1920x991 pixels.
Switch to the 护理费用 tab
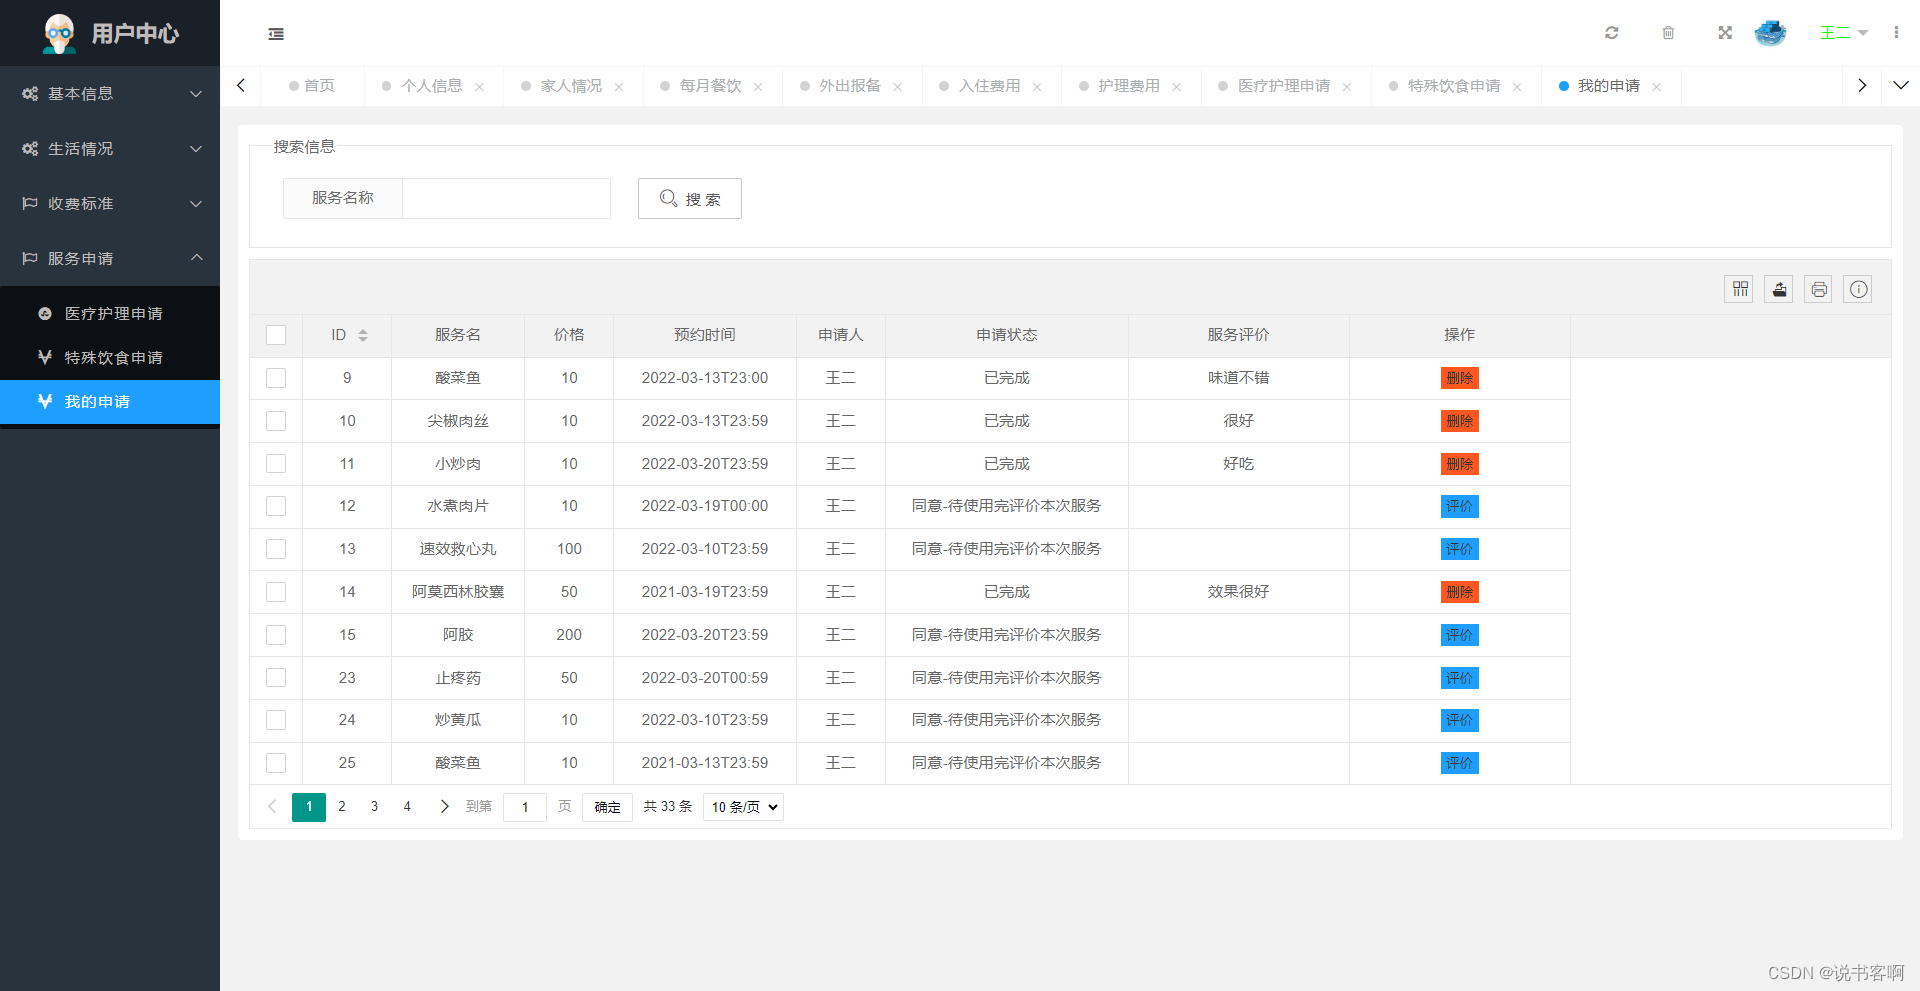coord(1128,86)
